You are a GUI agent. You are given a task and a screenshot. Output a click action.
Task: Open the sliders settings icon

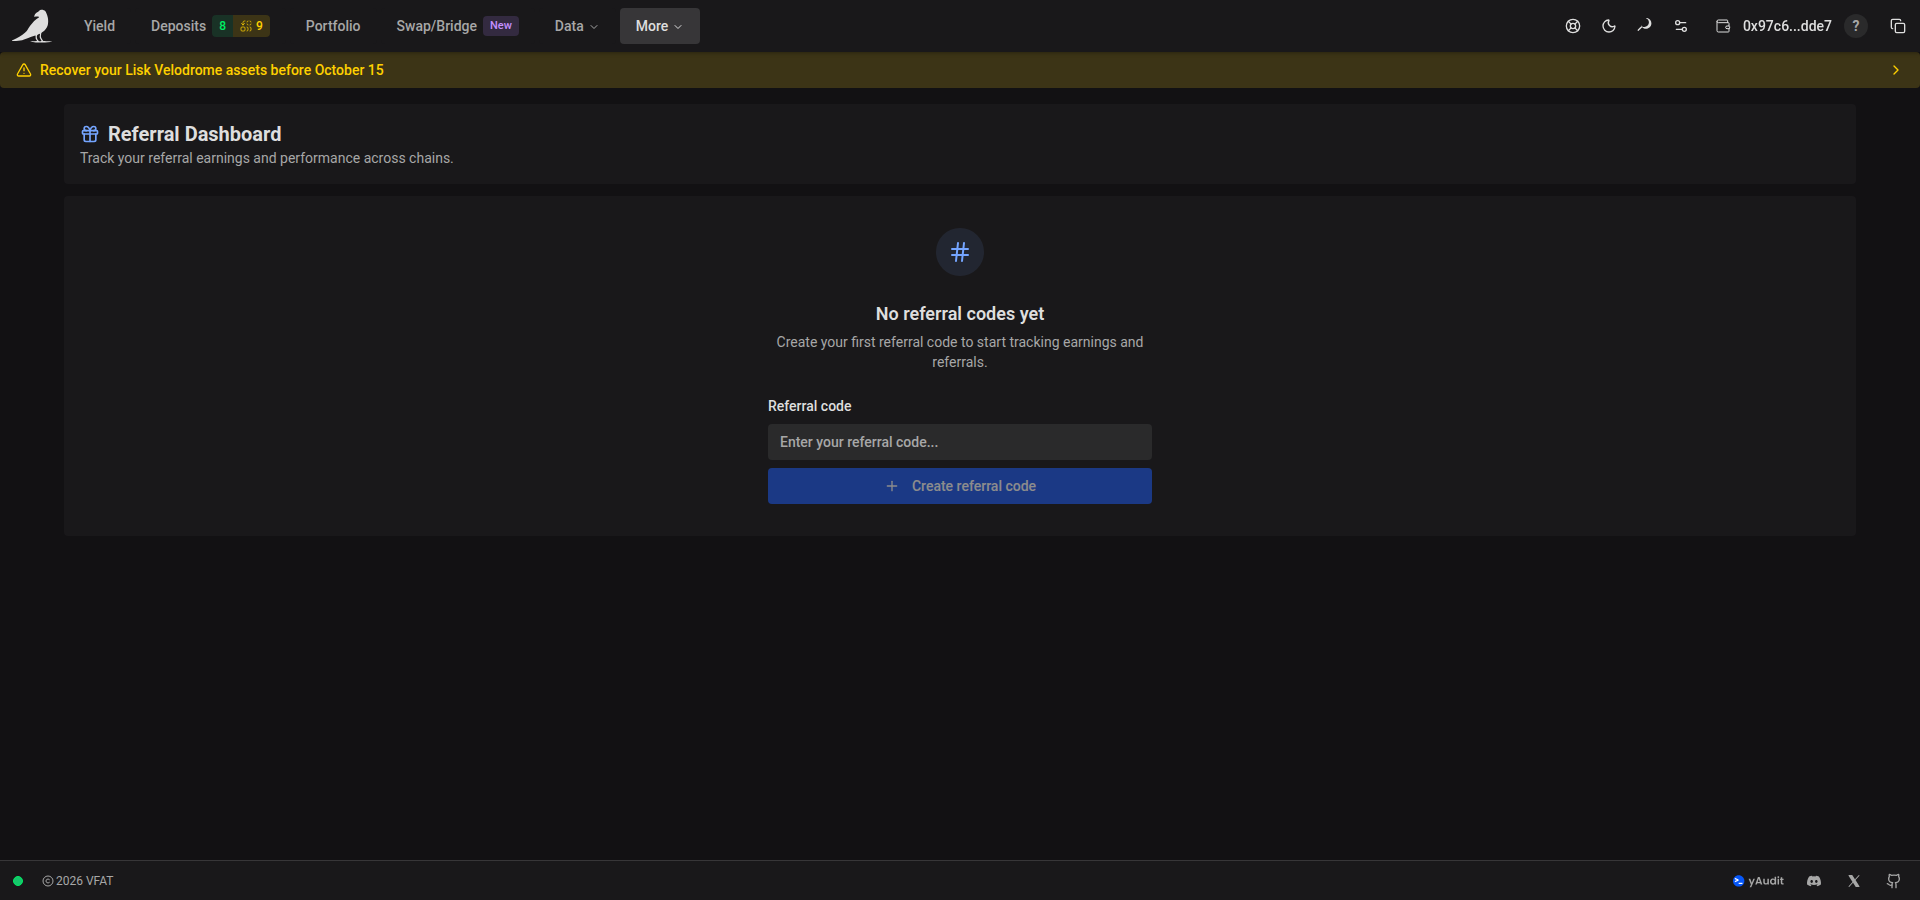point(1681,26)
